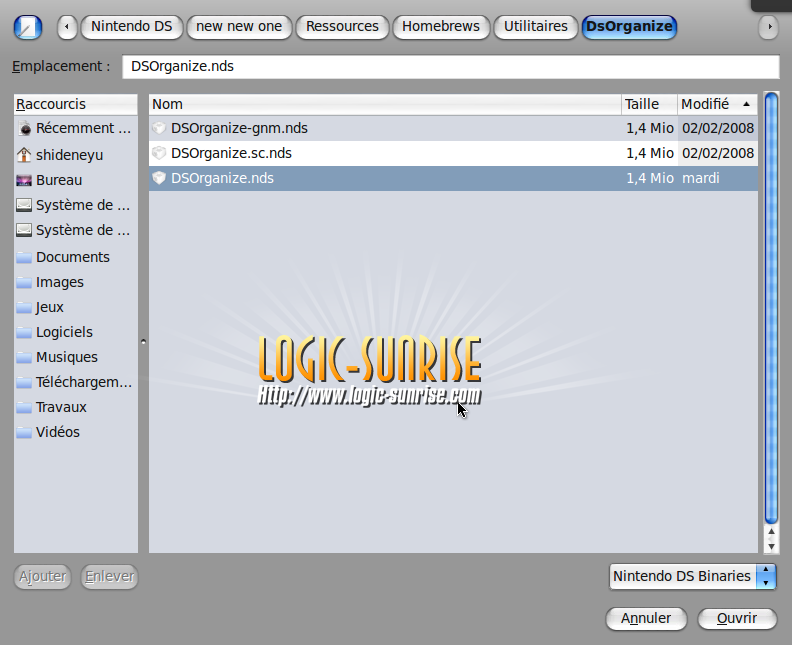Click the Jeux folder icon

pyautogui.click(x=24, y=308)
